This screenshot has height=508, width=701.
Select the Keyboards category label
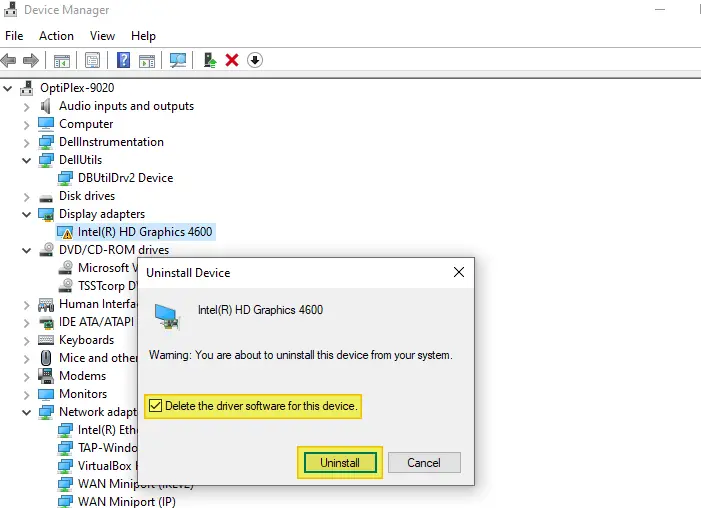[86, 340]
